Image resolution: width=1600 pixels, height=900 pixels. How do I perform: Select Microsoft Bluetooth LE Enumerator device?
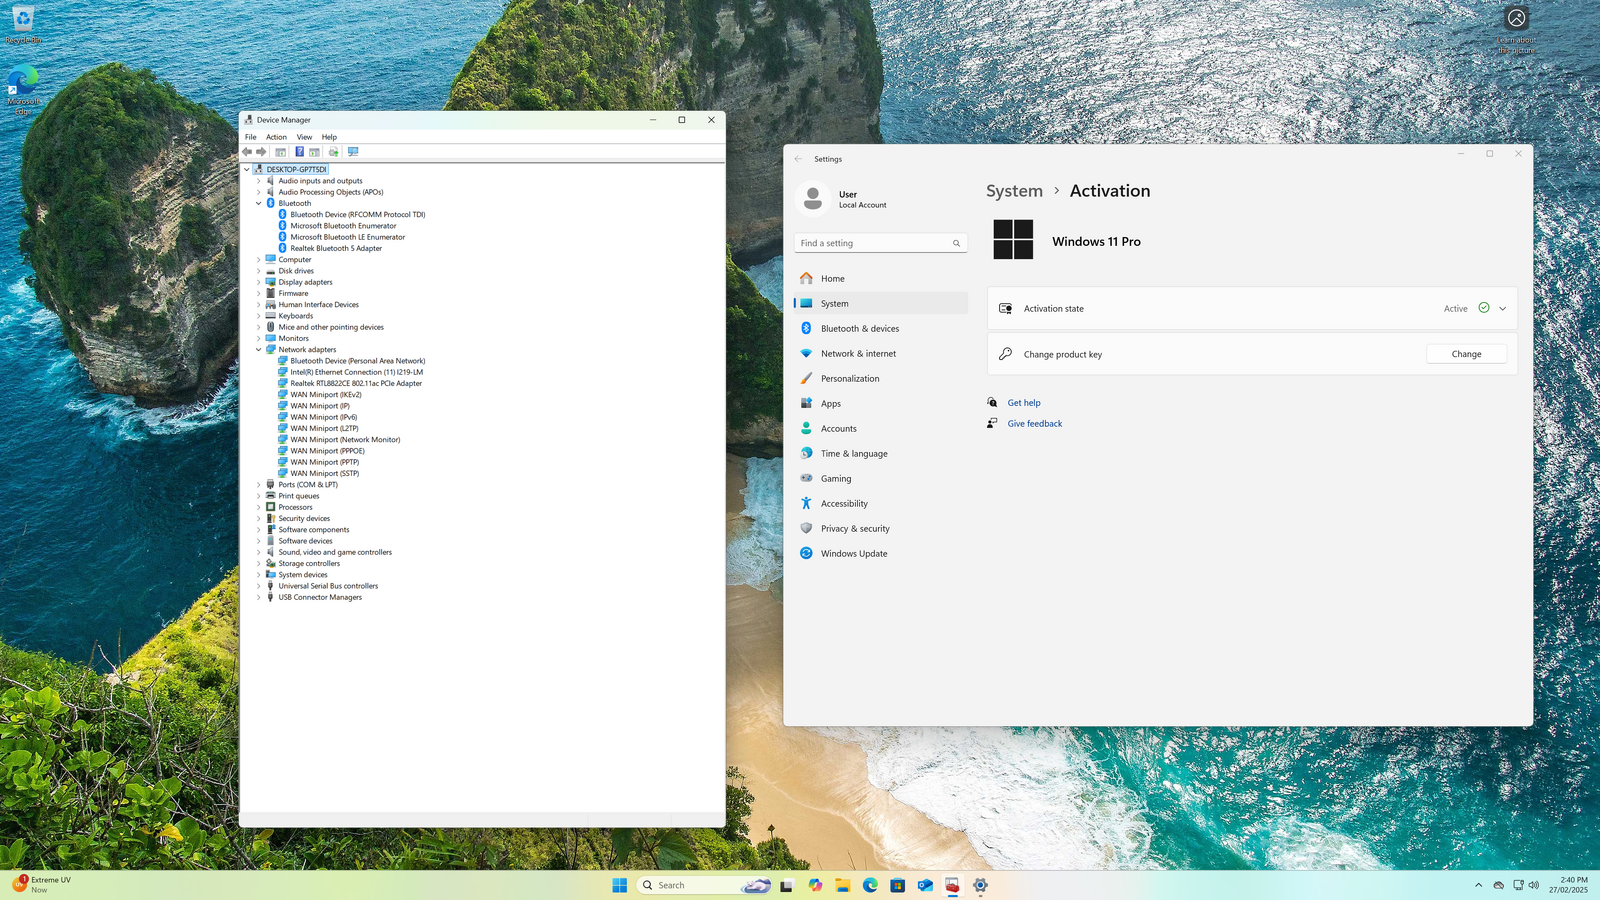[x=348, y=237]
